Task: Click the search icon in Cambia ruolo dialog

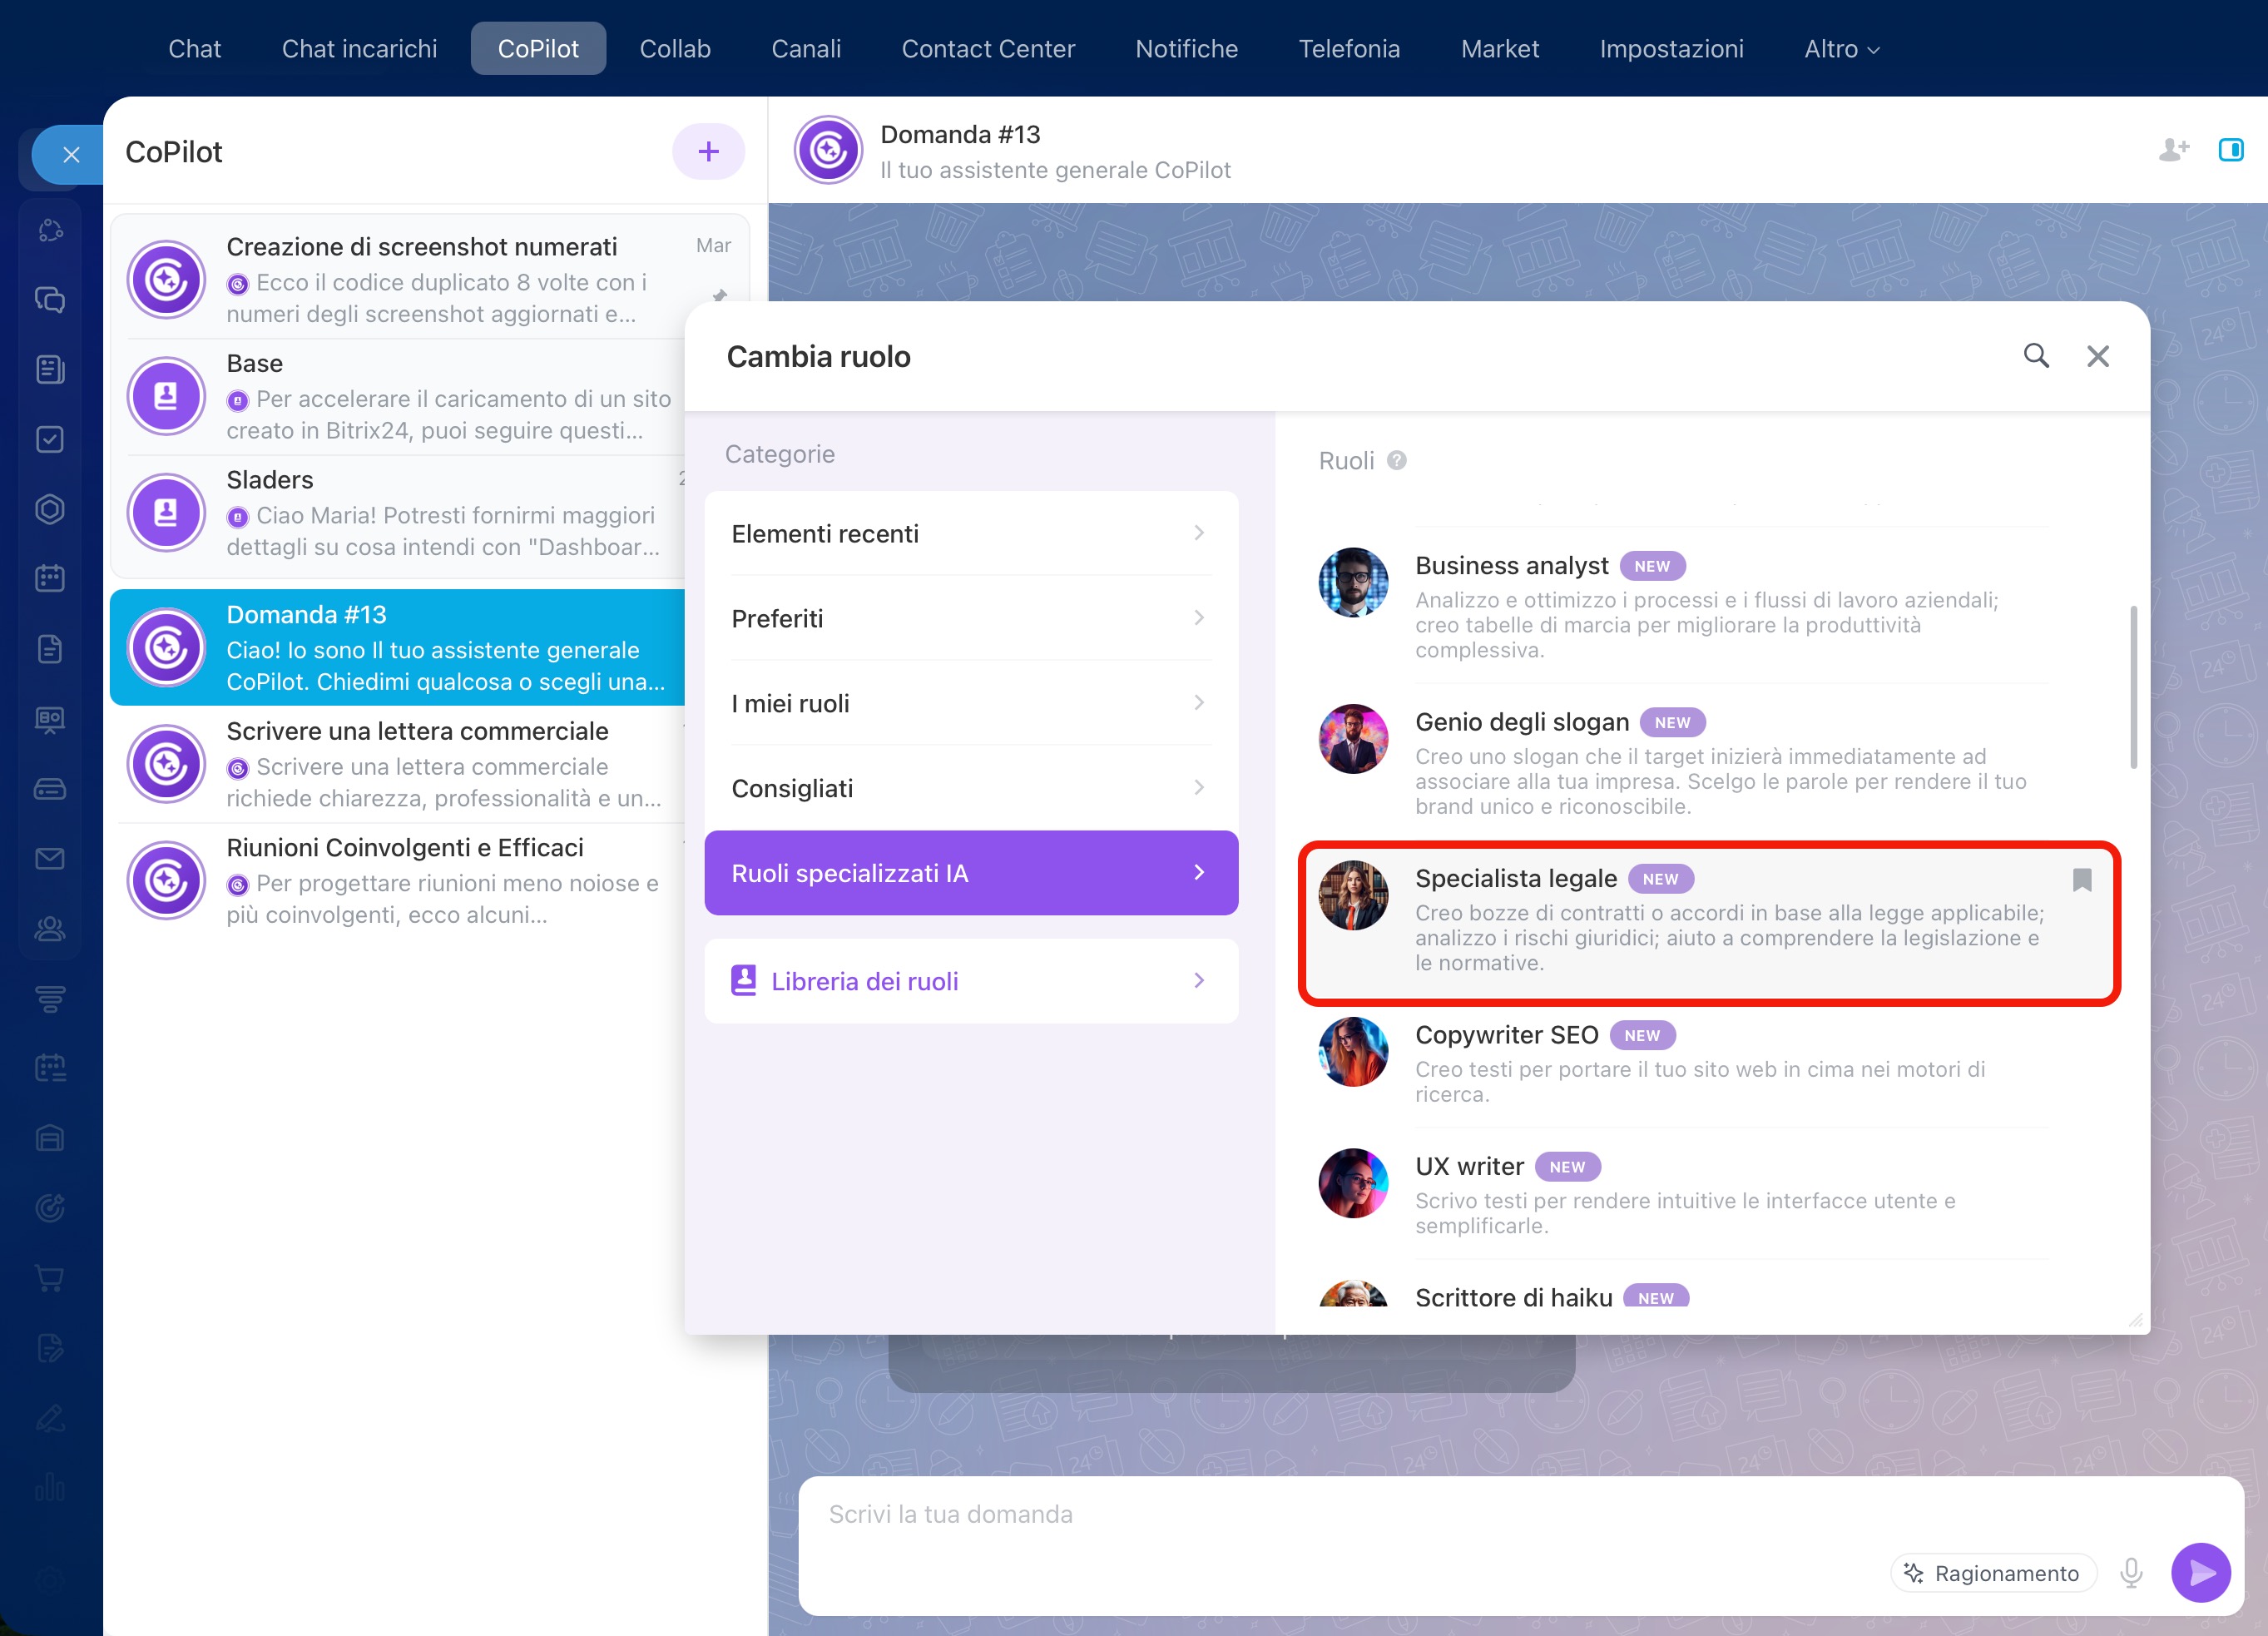Action: [x=2036, y=356]
